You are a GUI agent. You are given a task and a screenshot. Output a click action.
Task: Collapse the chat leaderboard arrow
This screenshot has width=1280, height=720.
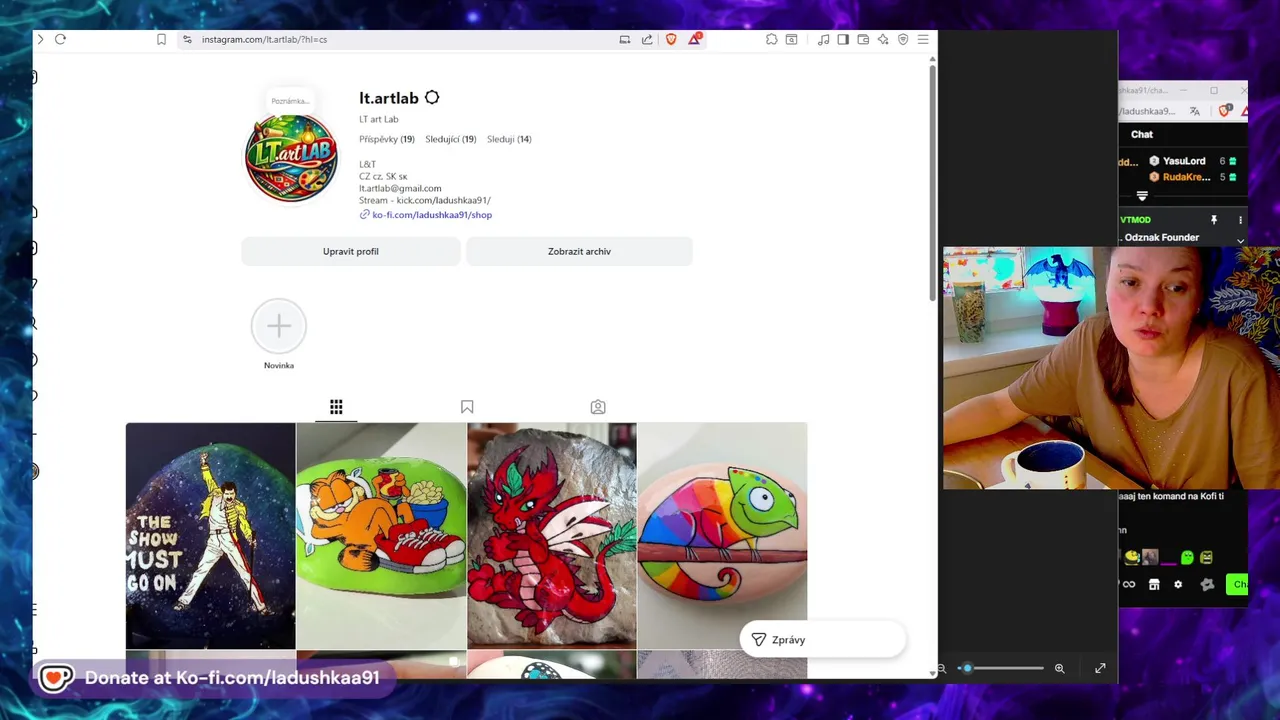click(1142, 196)
